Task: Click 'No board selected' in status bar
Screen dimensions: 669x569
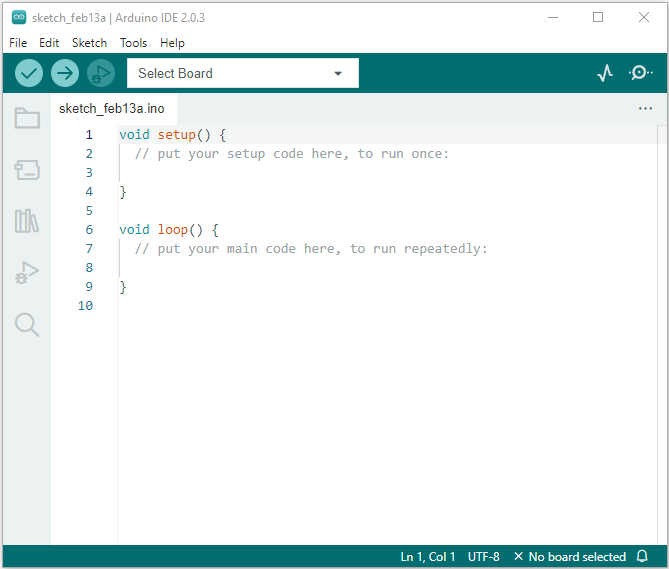Action: tap(570, 557)
